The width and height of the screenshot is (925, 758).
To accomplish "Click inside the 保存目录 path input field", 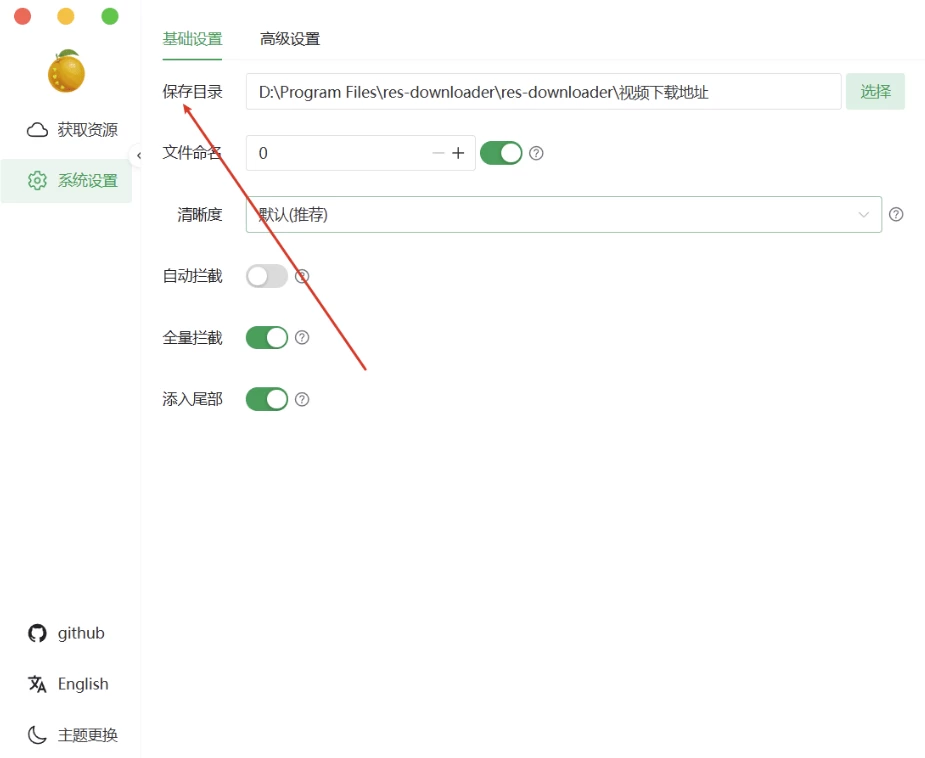I will pyautogui.click(x=540, y=91).
